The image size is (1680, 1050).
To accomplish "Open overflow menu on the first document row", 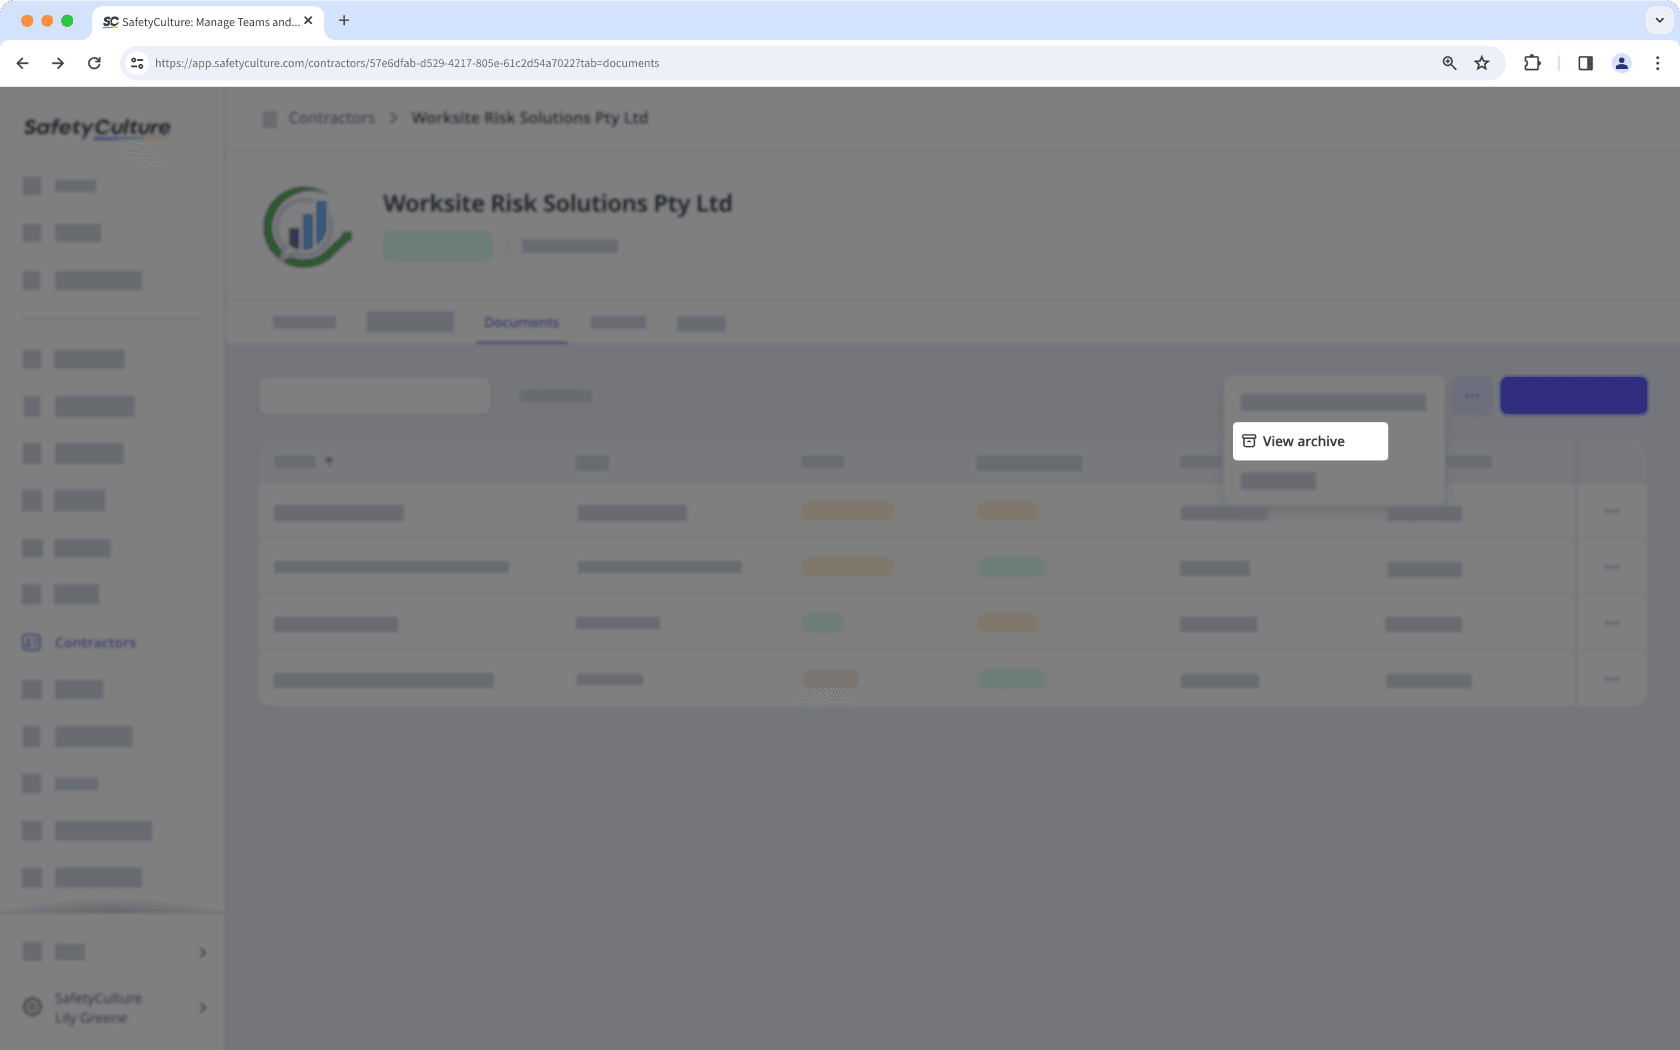I will (x=1611, y=511).
